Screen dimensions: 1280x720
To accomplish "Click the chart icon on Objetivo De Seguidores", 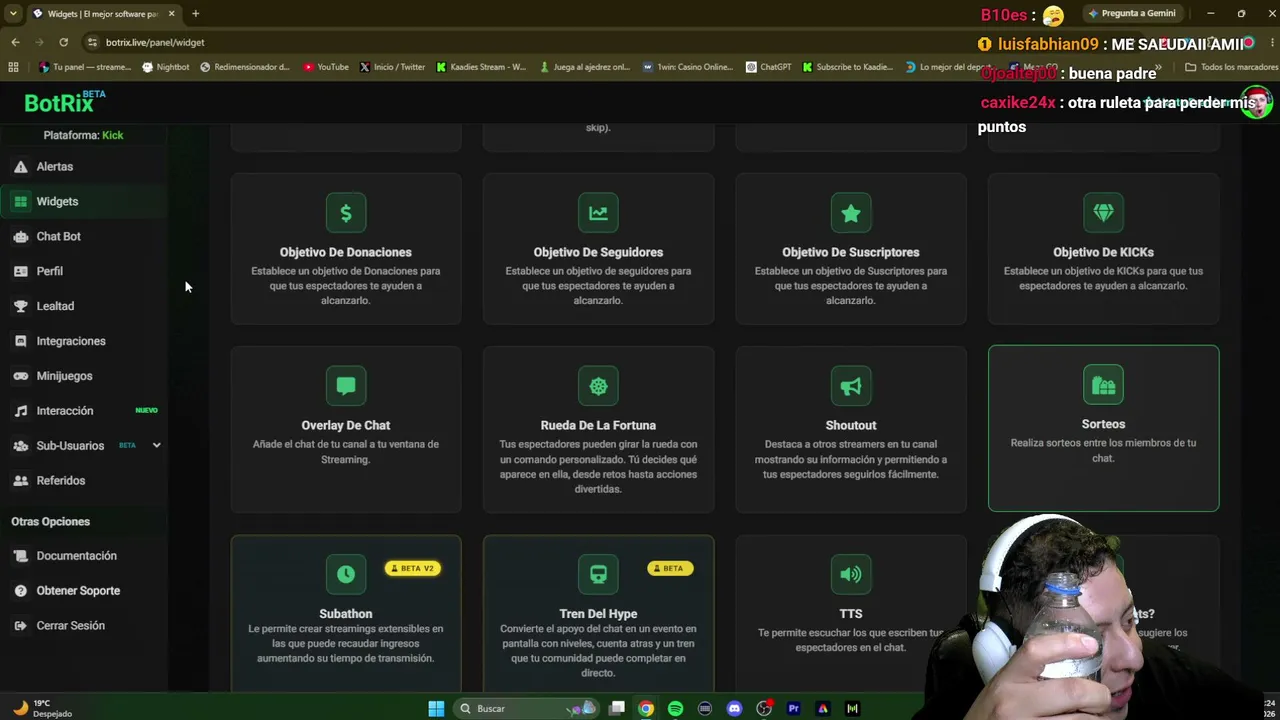I will click(598, 213).
